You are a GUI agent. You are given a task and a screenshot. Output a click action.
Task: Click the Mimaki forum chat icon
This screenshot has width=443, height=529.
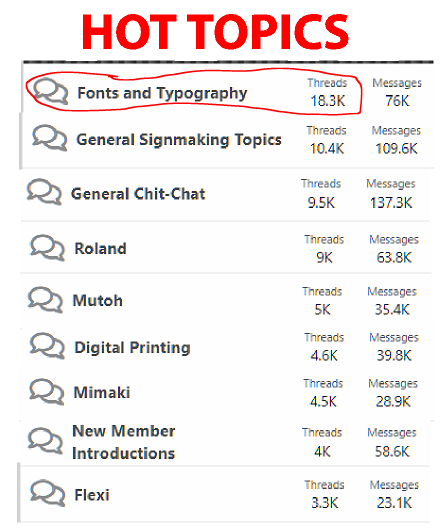coord(46,391)
